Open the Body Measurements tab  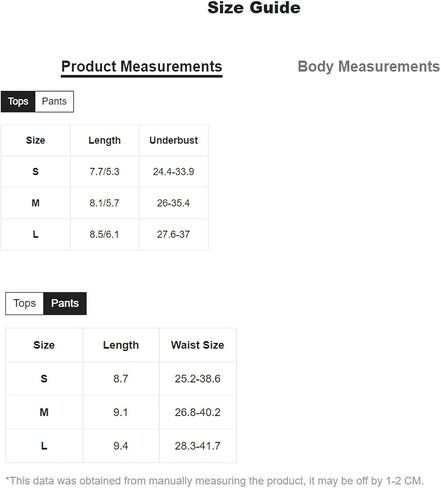pyautogui.click(x=369, y=67)
